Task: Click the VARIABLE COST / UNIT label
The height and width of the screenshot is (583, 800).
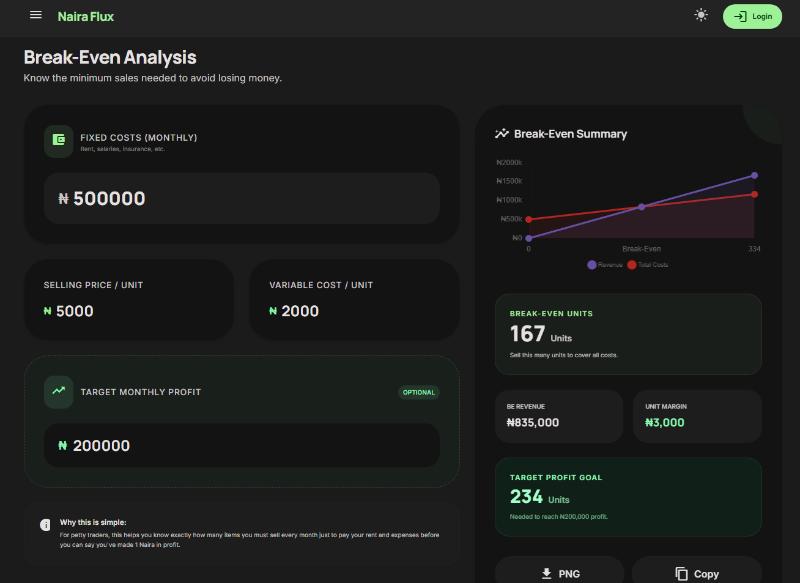Action: tap(321, 285)
